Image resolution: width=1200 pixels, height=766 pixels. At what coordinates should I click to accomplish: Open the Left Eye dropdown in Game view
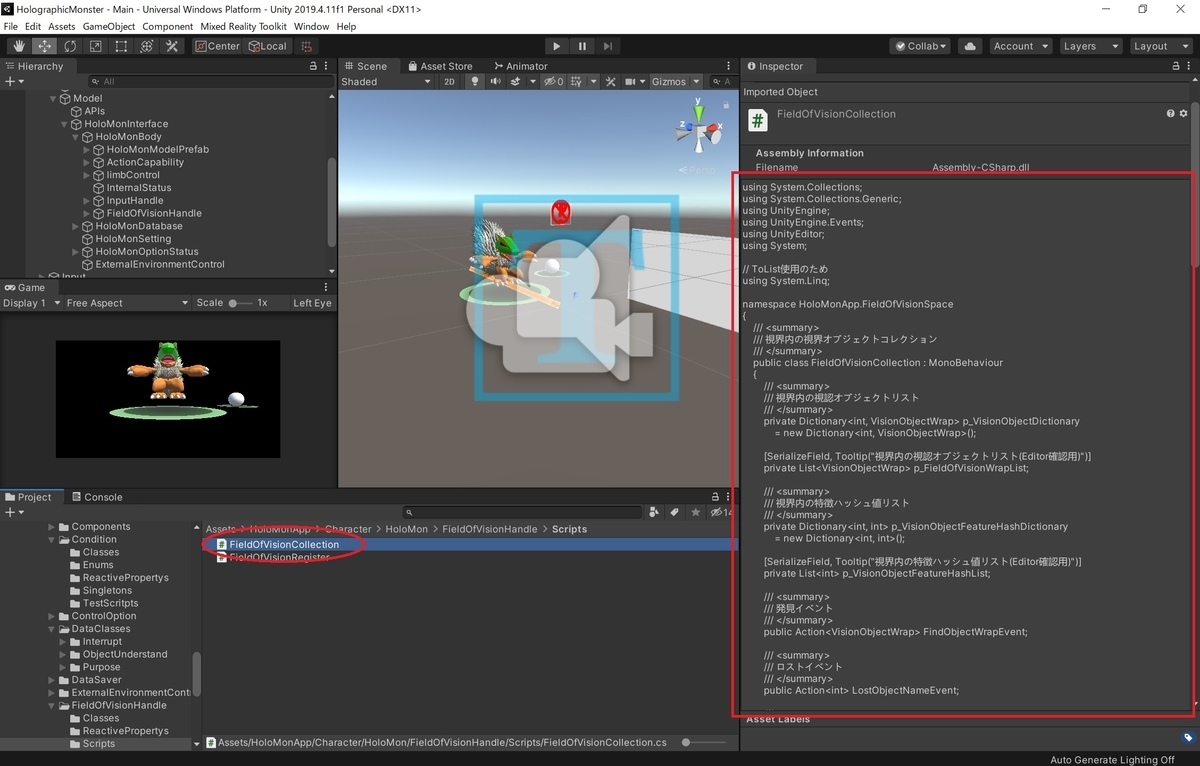tap(311, 303)
